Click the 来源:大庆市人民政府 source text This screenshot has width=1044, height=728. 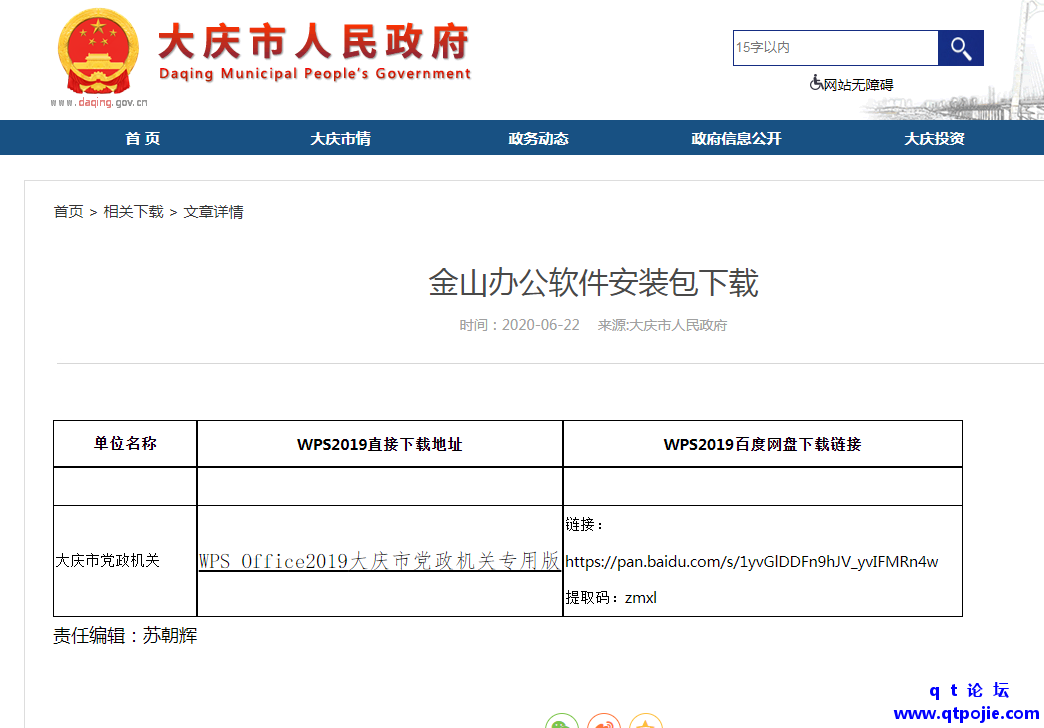(x=662, y=325)
